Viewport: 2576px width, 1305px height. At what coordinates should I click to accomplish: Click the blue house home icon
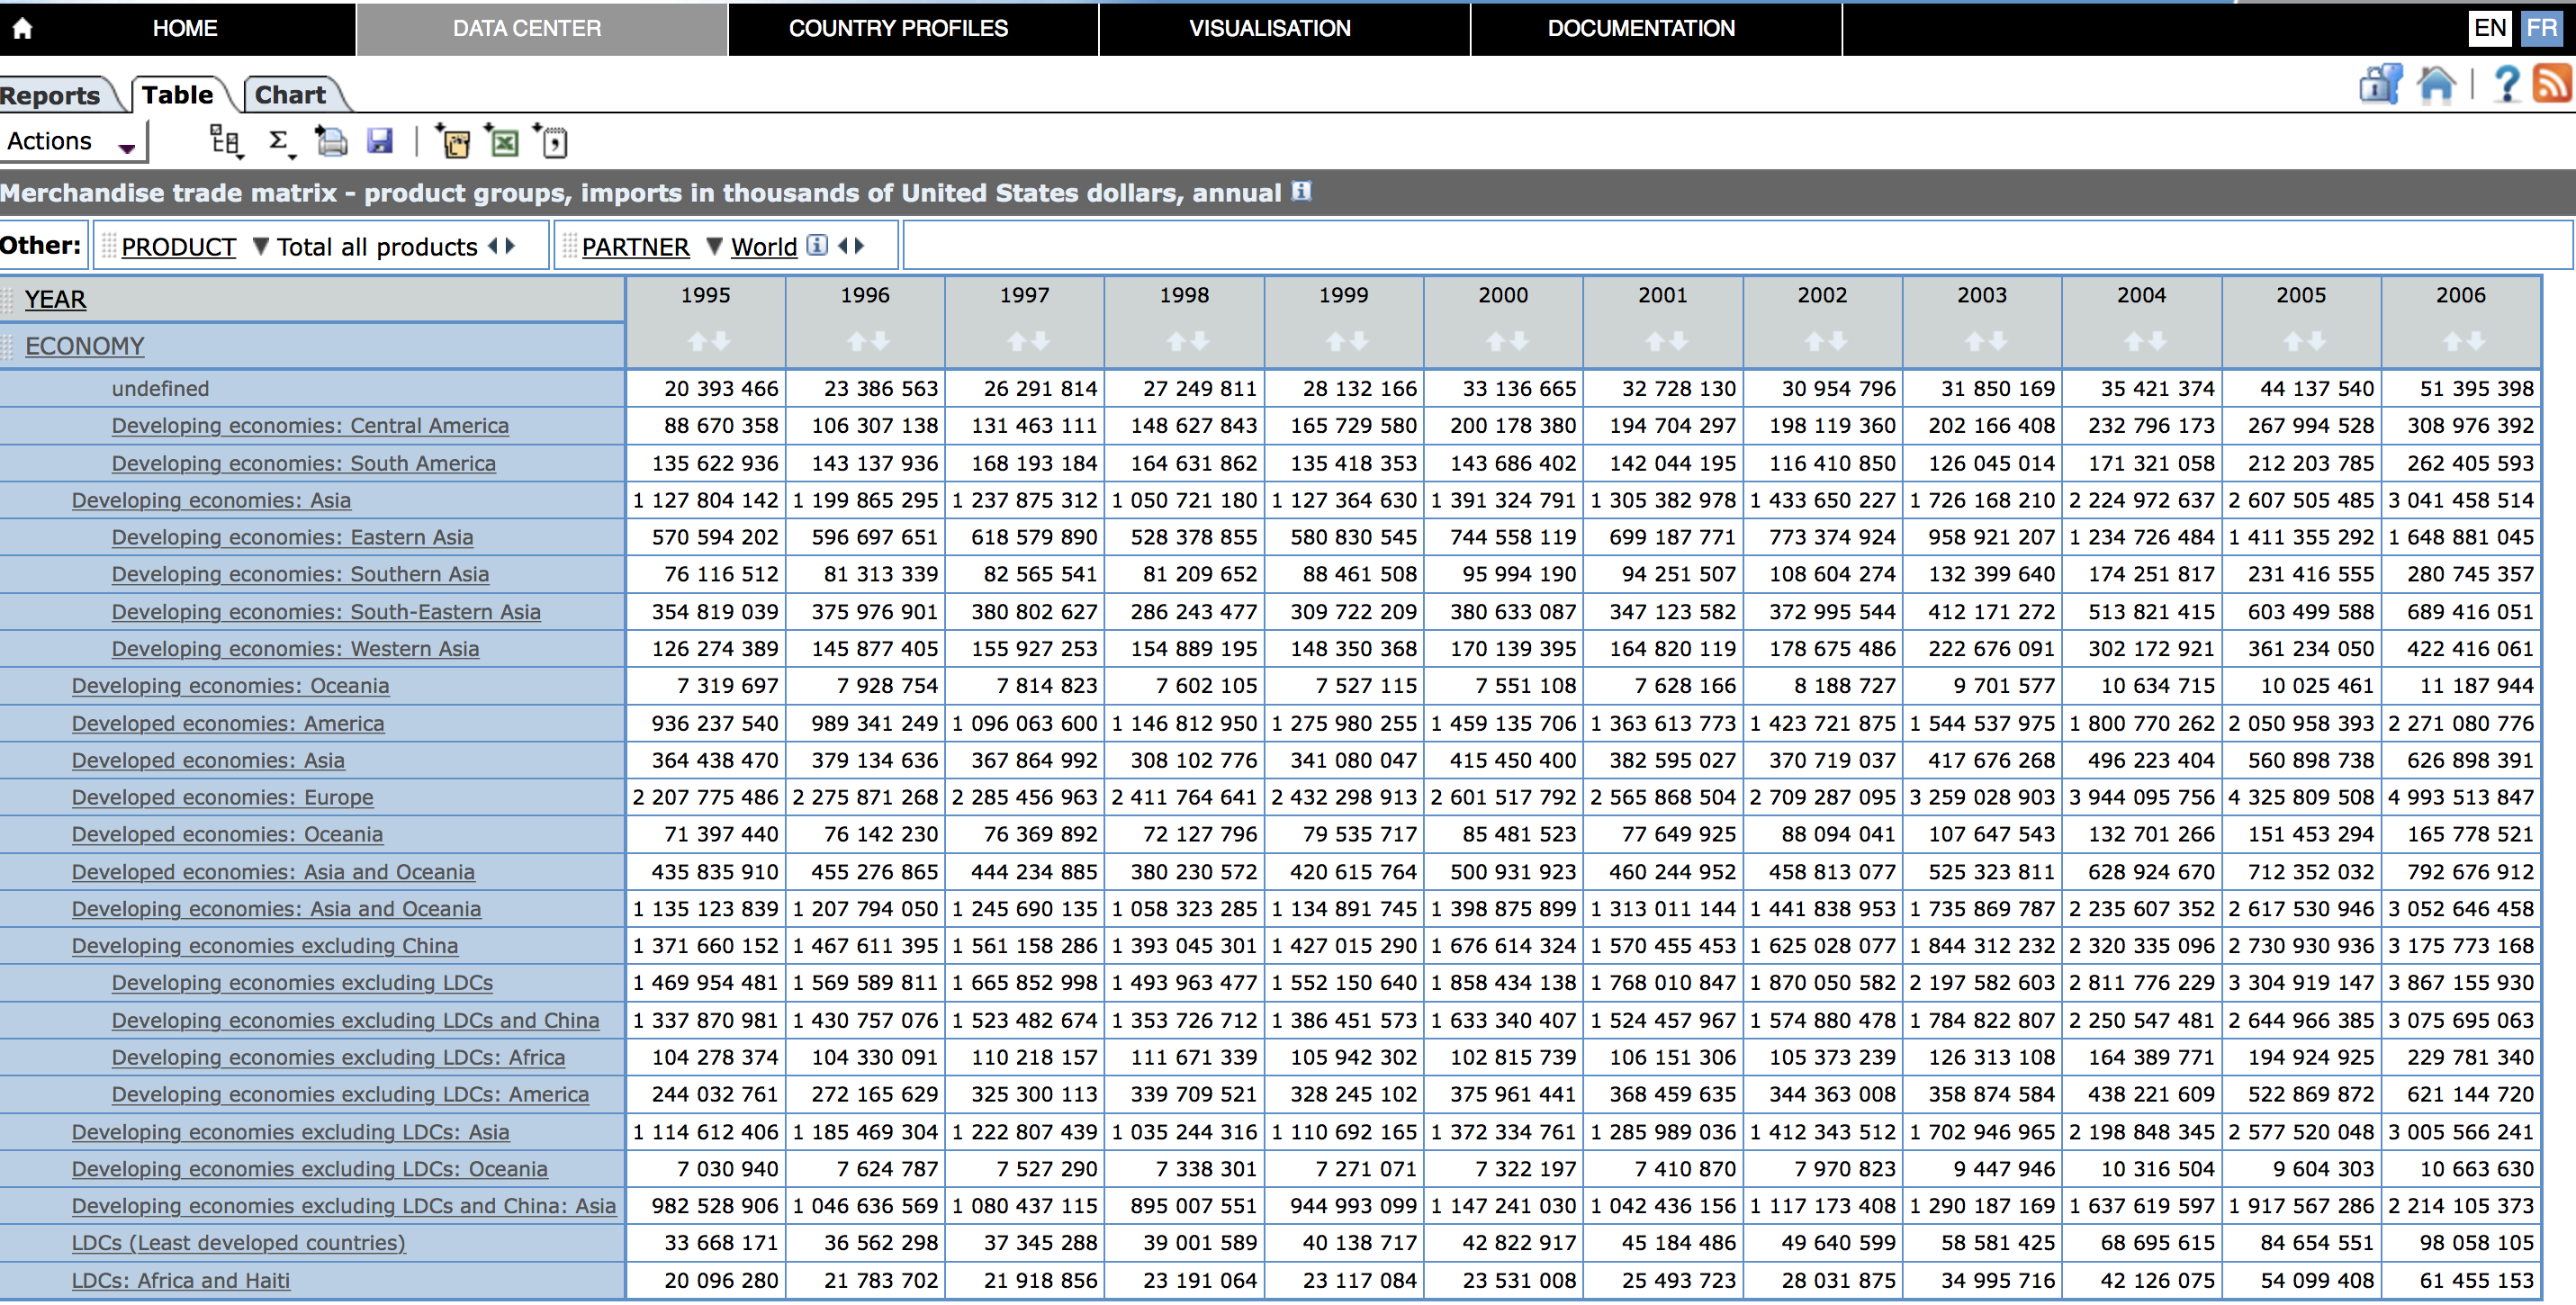[2436, 85]
